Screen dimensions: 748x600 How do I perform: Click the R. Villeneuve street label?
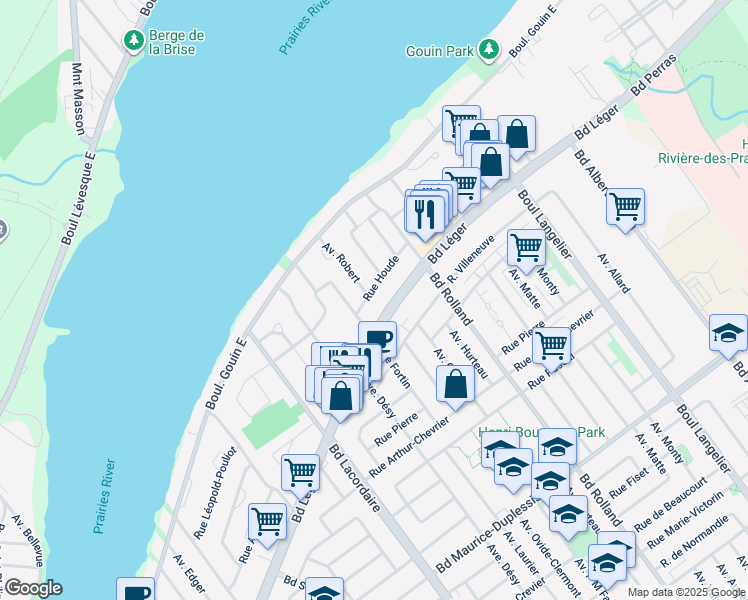tap(471, 258)
